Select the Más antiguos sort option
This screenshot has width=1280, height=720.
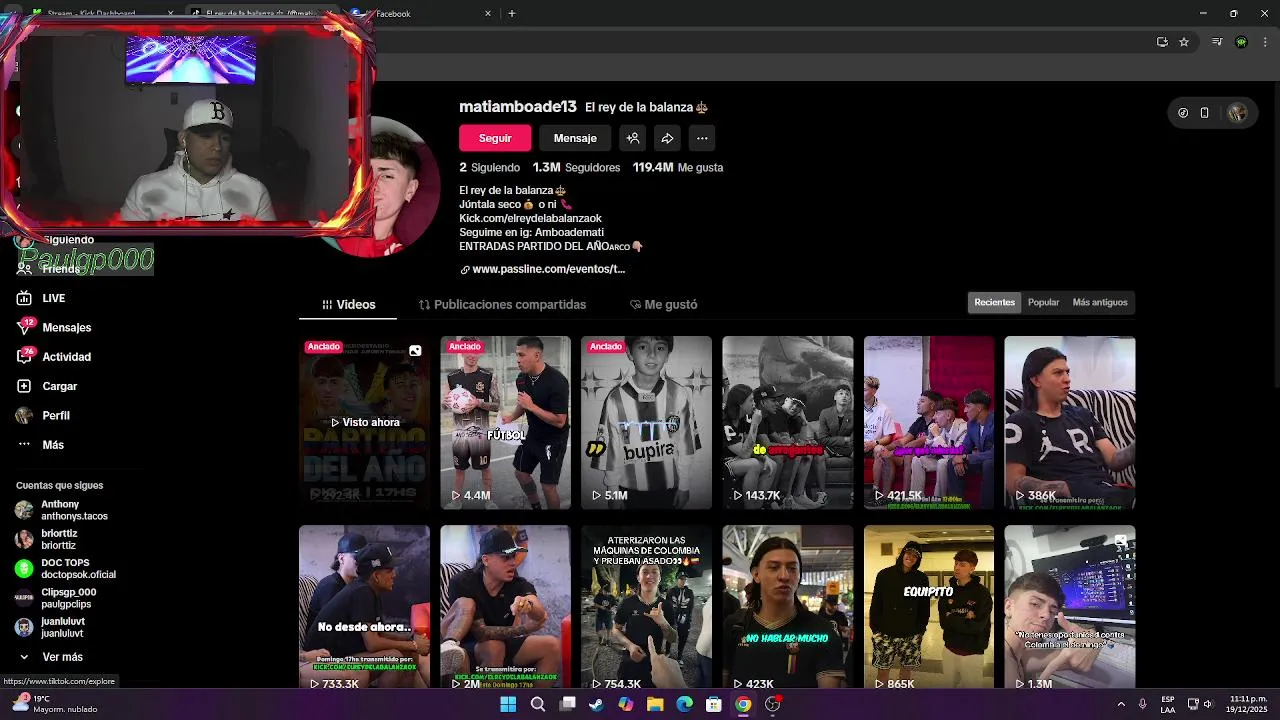(x=1099, y=302)
